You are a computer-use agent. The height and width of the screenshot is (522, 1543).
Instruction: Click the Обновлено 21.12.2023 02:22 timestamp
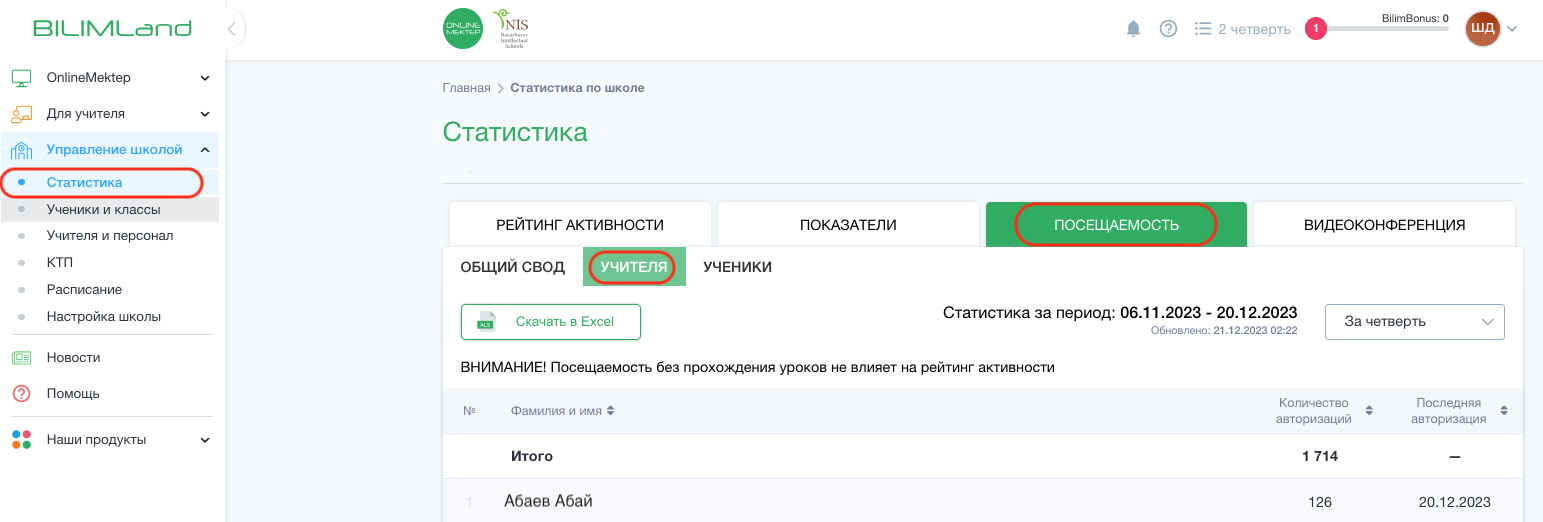click(x=1224, y=330)
